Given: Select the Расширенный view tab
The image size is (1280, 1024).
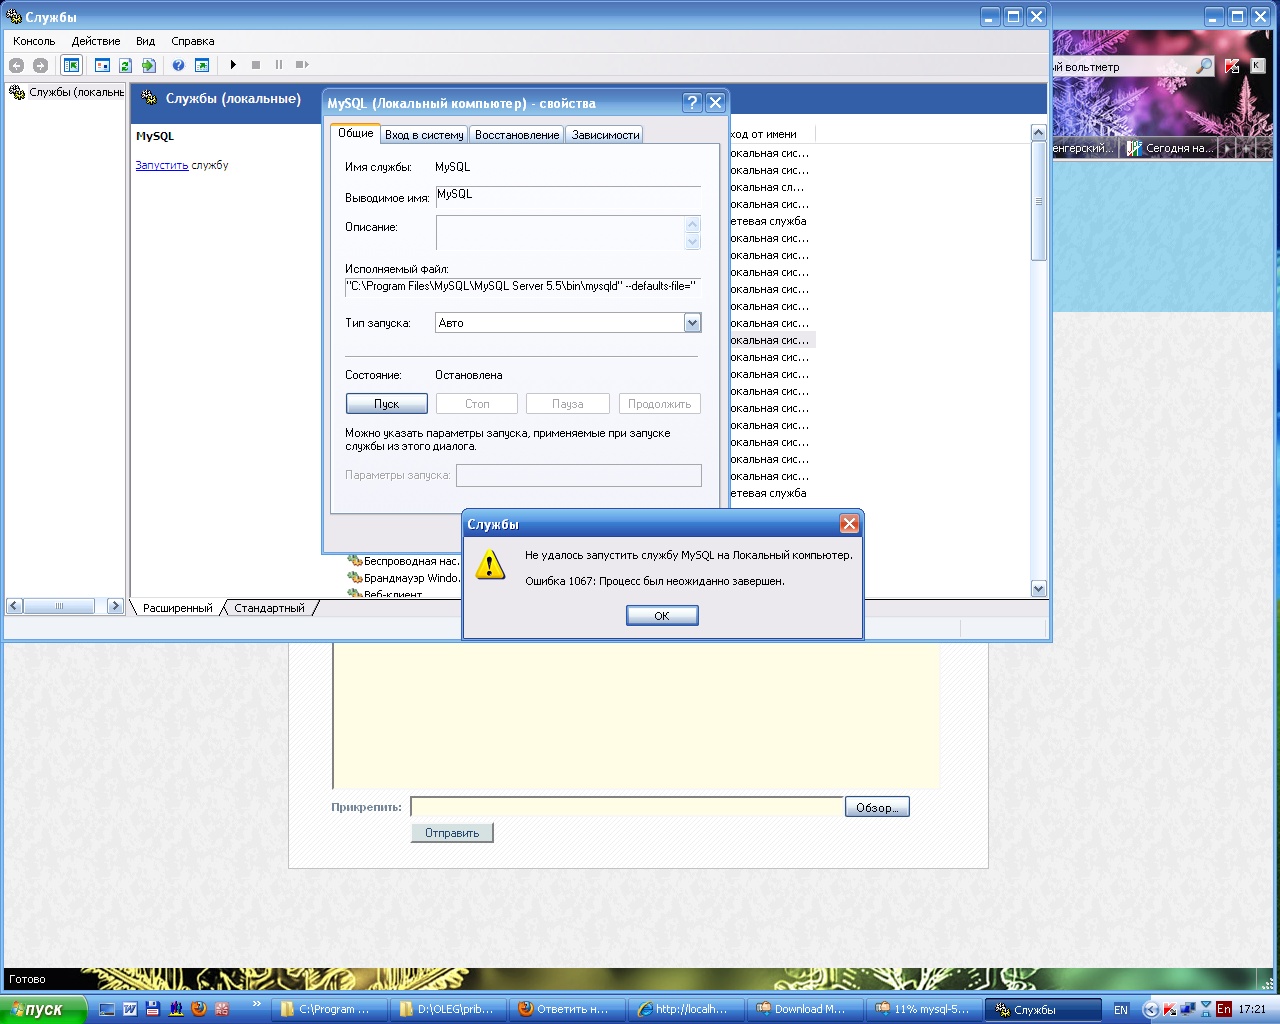Looking at the screenshot, I should 177,608.
